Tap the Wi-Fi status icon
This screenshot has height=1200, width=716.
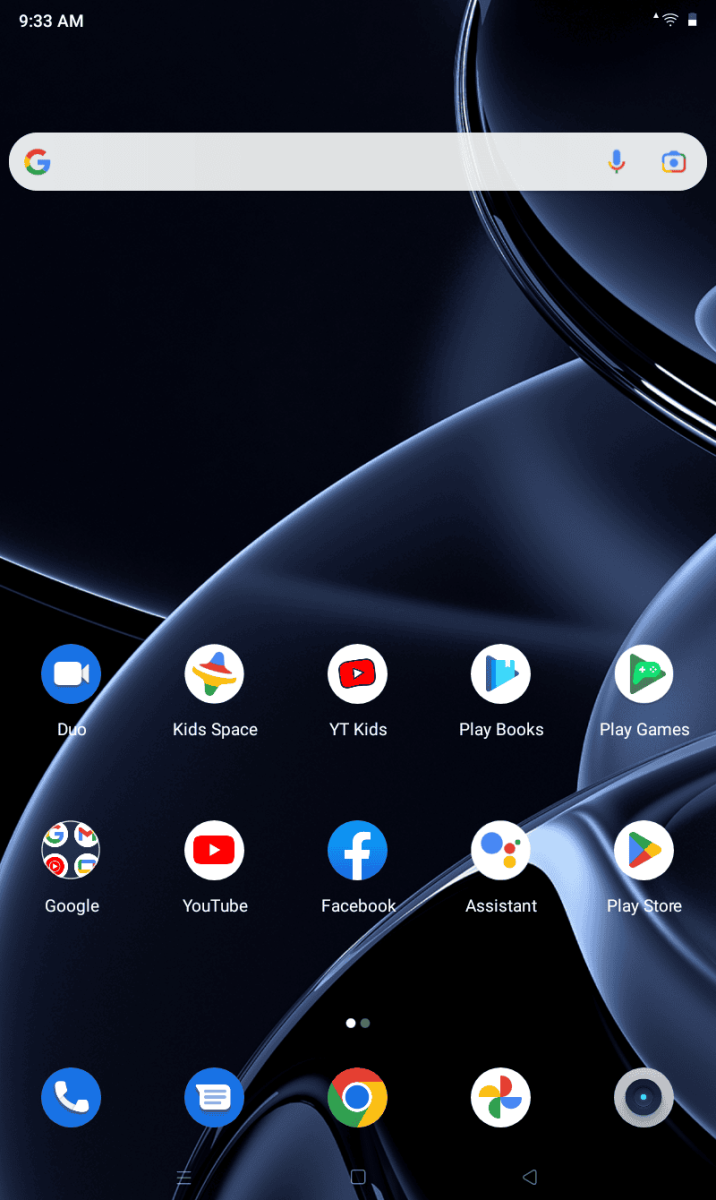(669, 20)
